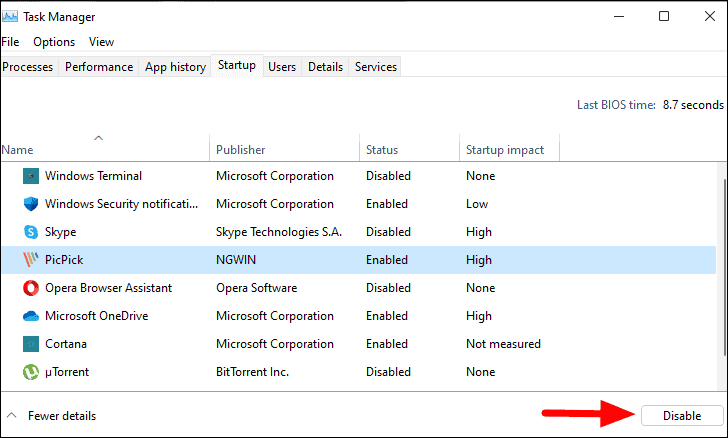This screenshot has height=438, width=728.
Task: Sort list by Startup impact header
Action: pos(505,150)
